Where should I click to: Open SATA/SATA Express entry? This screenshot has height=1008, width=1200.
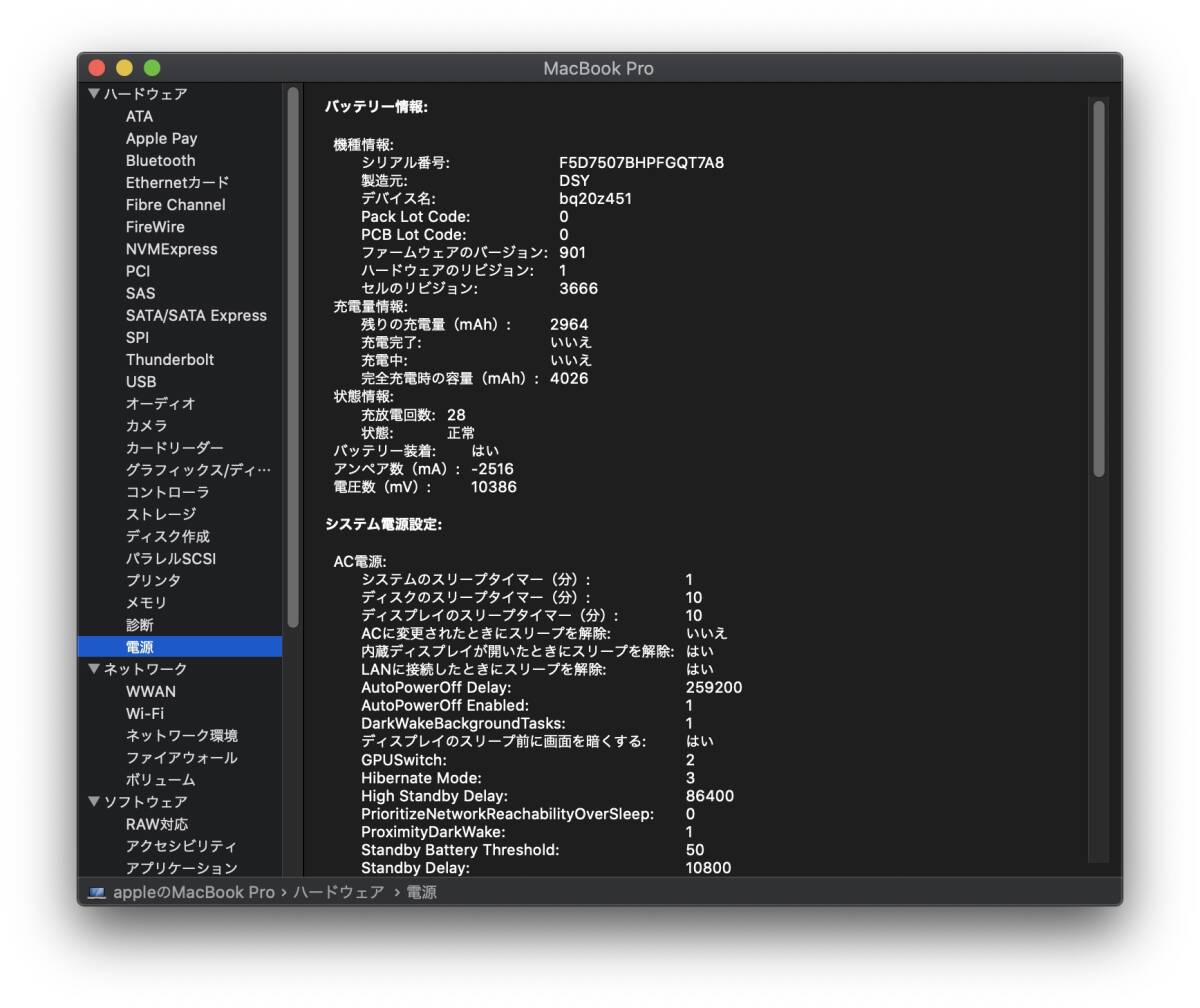pos(196,315)
